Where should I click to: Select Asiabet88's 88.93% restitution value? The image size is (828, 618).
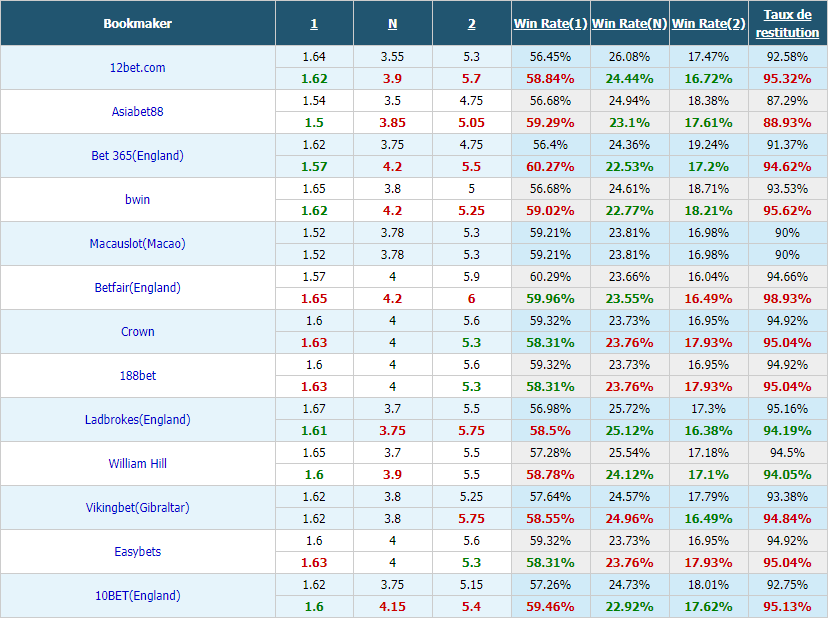[787, 123]
